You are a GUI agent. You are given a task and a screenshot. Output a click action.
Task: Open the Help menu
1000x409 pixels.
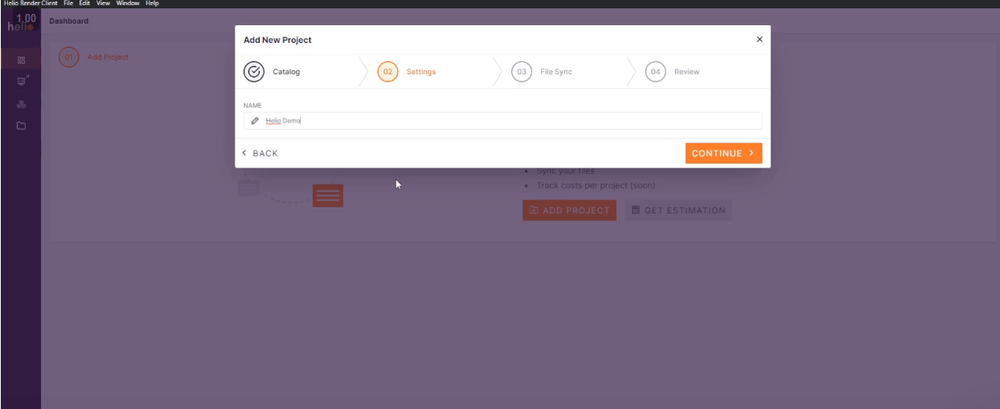coord(152,3)
